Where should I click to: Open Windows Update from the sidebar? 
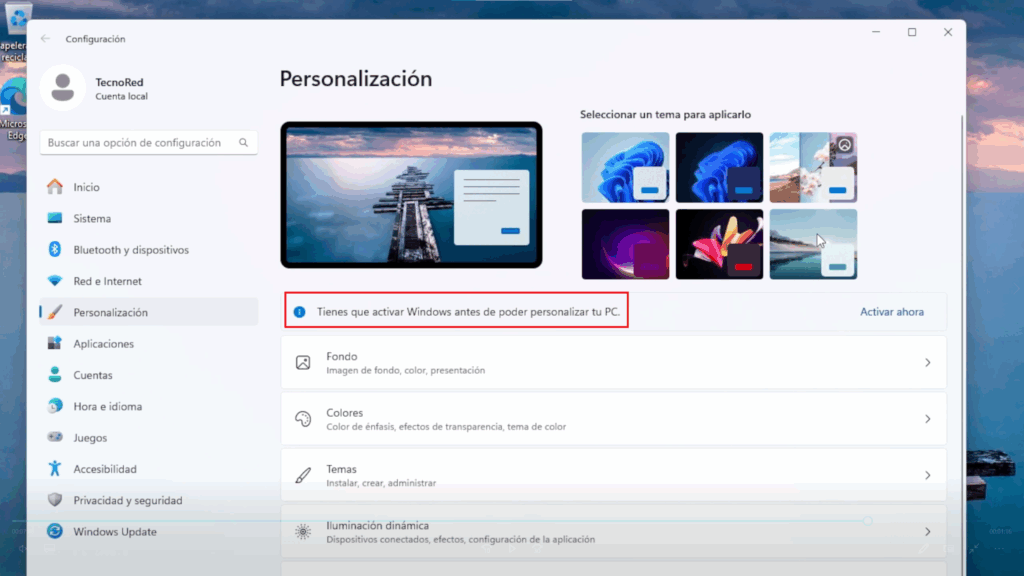click(x=149, y=532)
